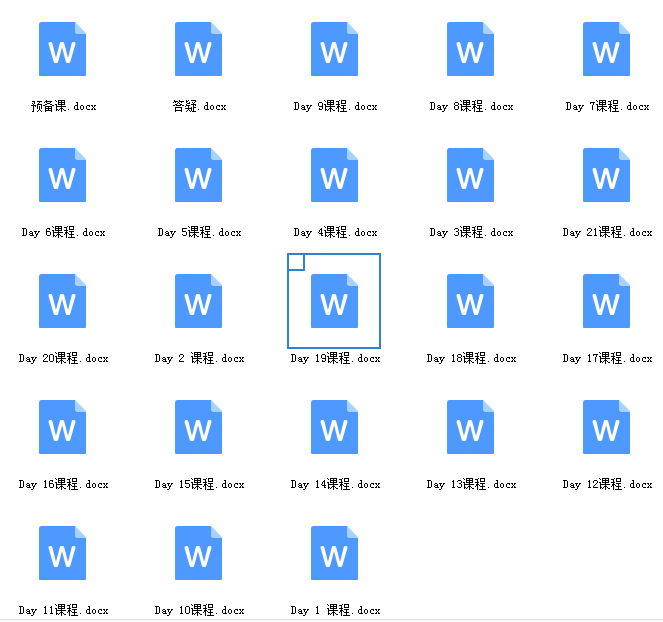Click the highlighted Day 19课程.docx icon

[334, 301]
